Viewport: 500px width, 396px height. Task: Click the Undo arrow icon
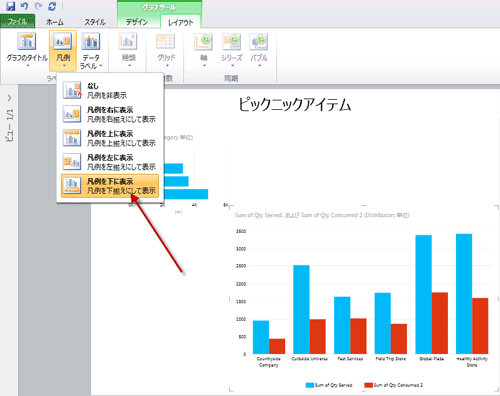point(24,6)
